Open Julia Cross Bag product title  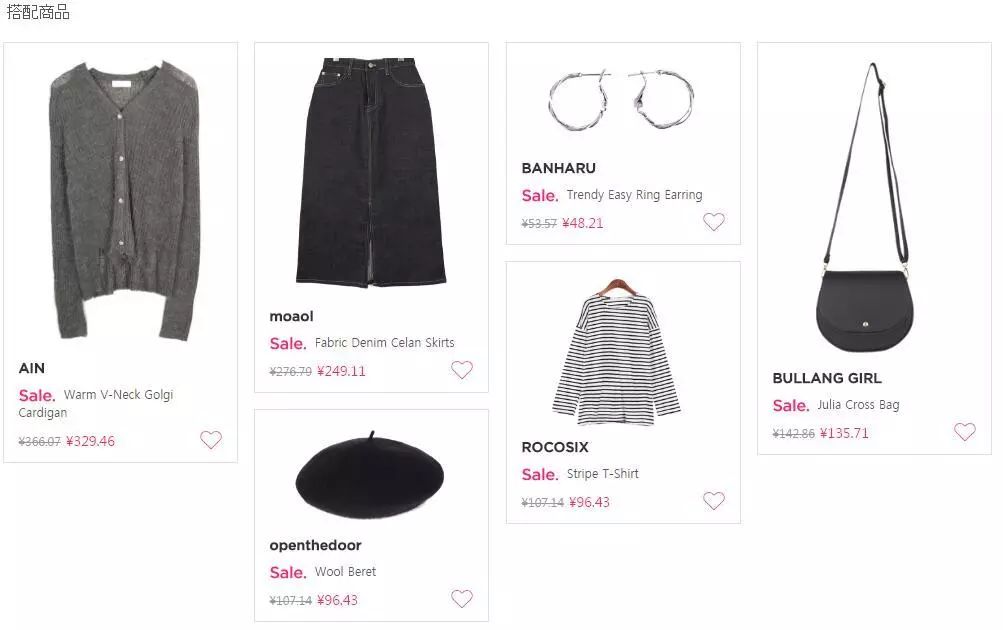click(x=858, y=405)
